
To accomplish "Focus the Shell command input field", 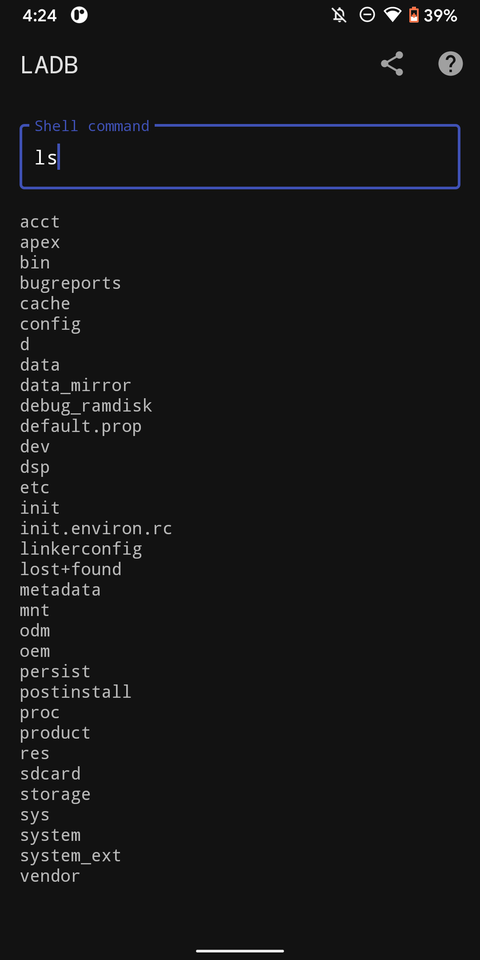I will click(x=240, y=157).
